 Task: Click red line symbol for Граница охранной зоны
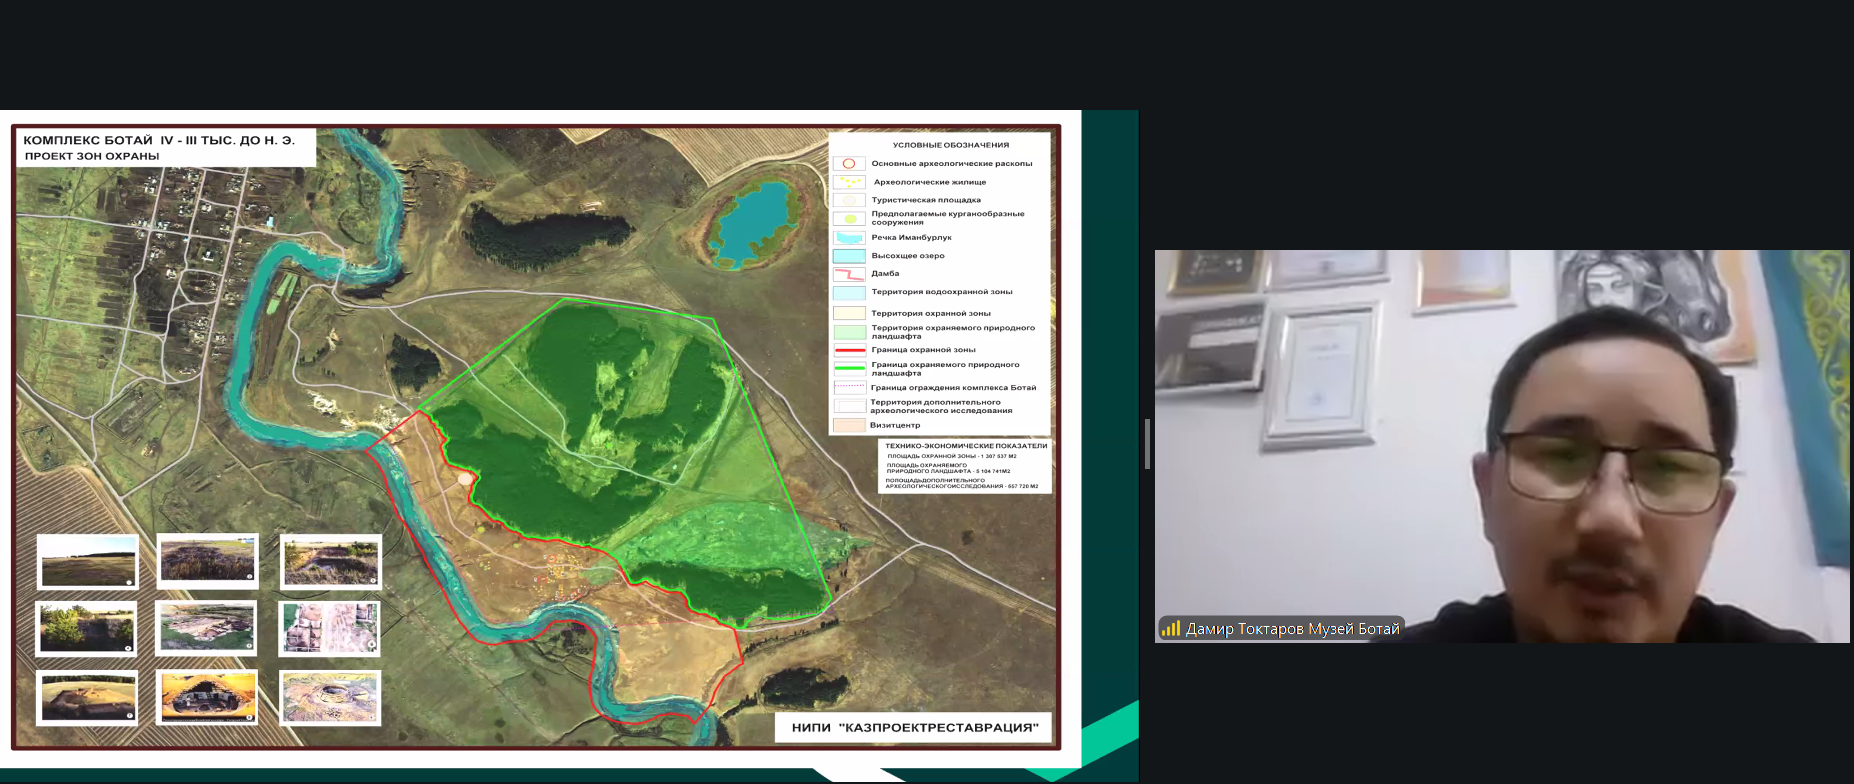(x=848, y=350)
